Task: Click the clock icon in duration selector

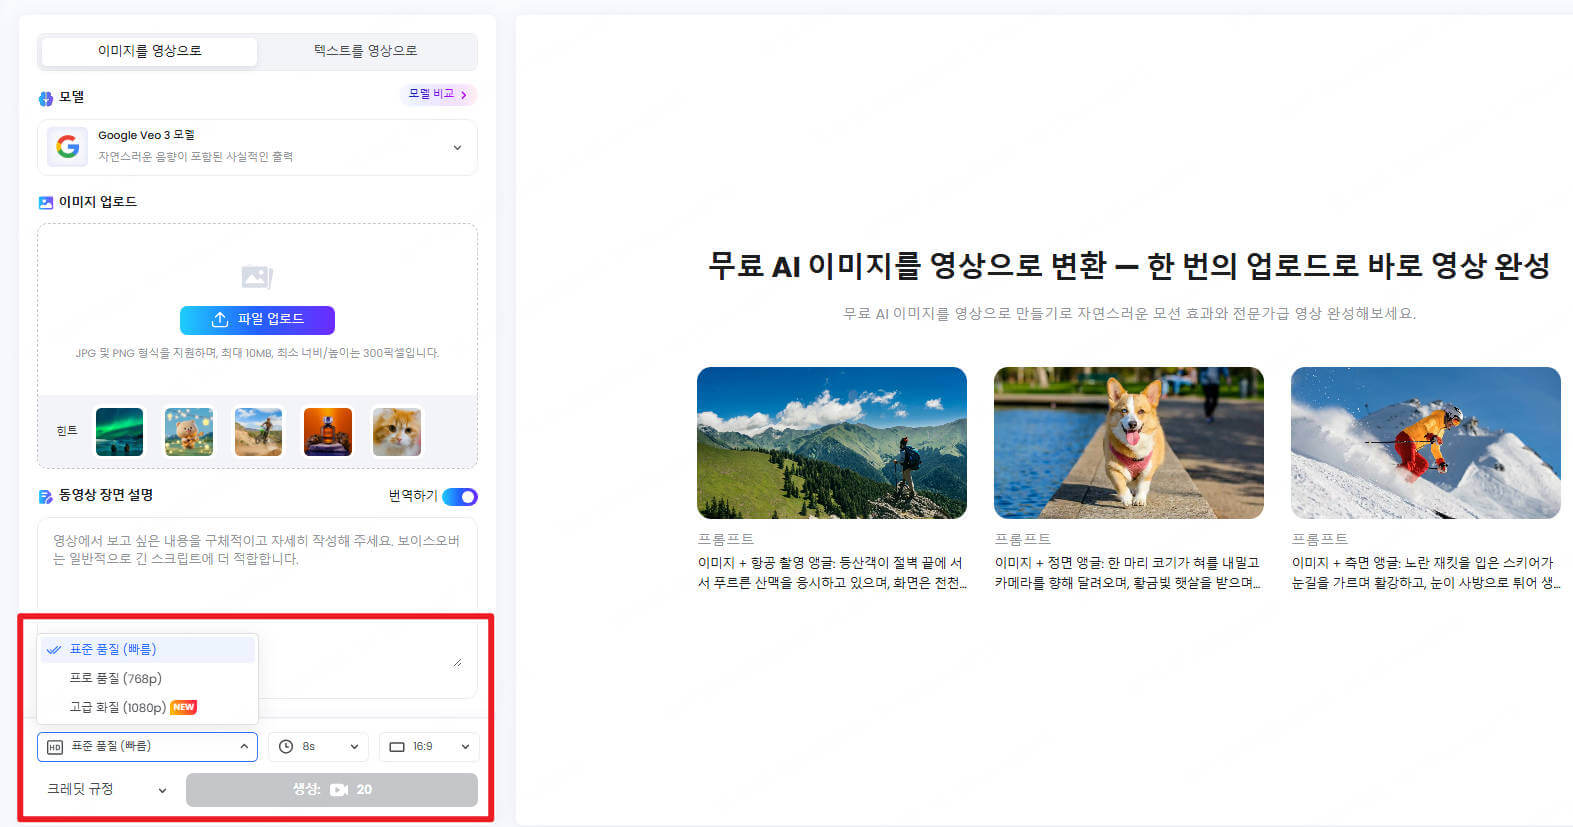Action: pos(286,747)
